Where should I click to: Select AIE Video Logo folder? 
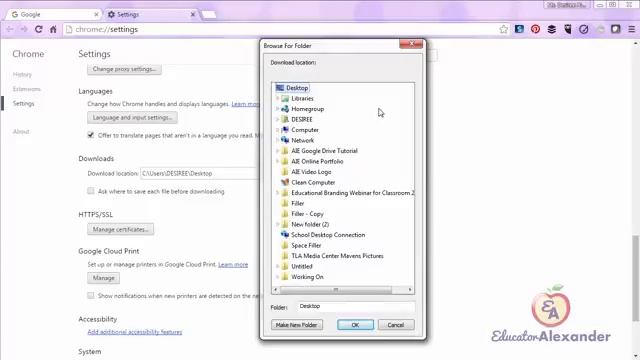tap(311, 172)
